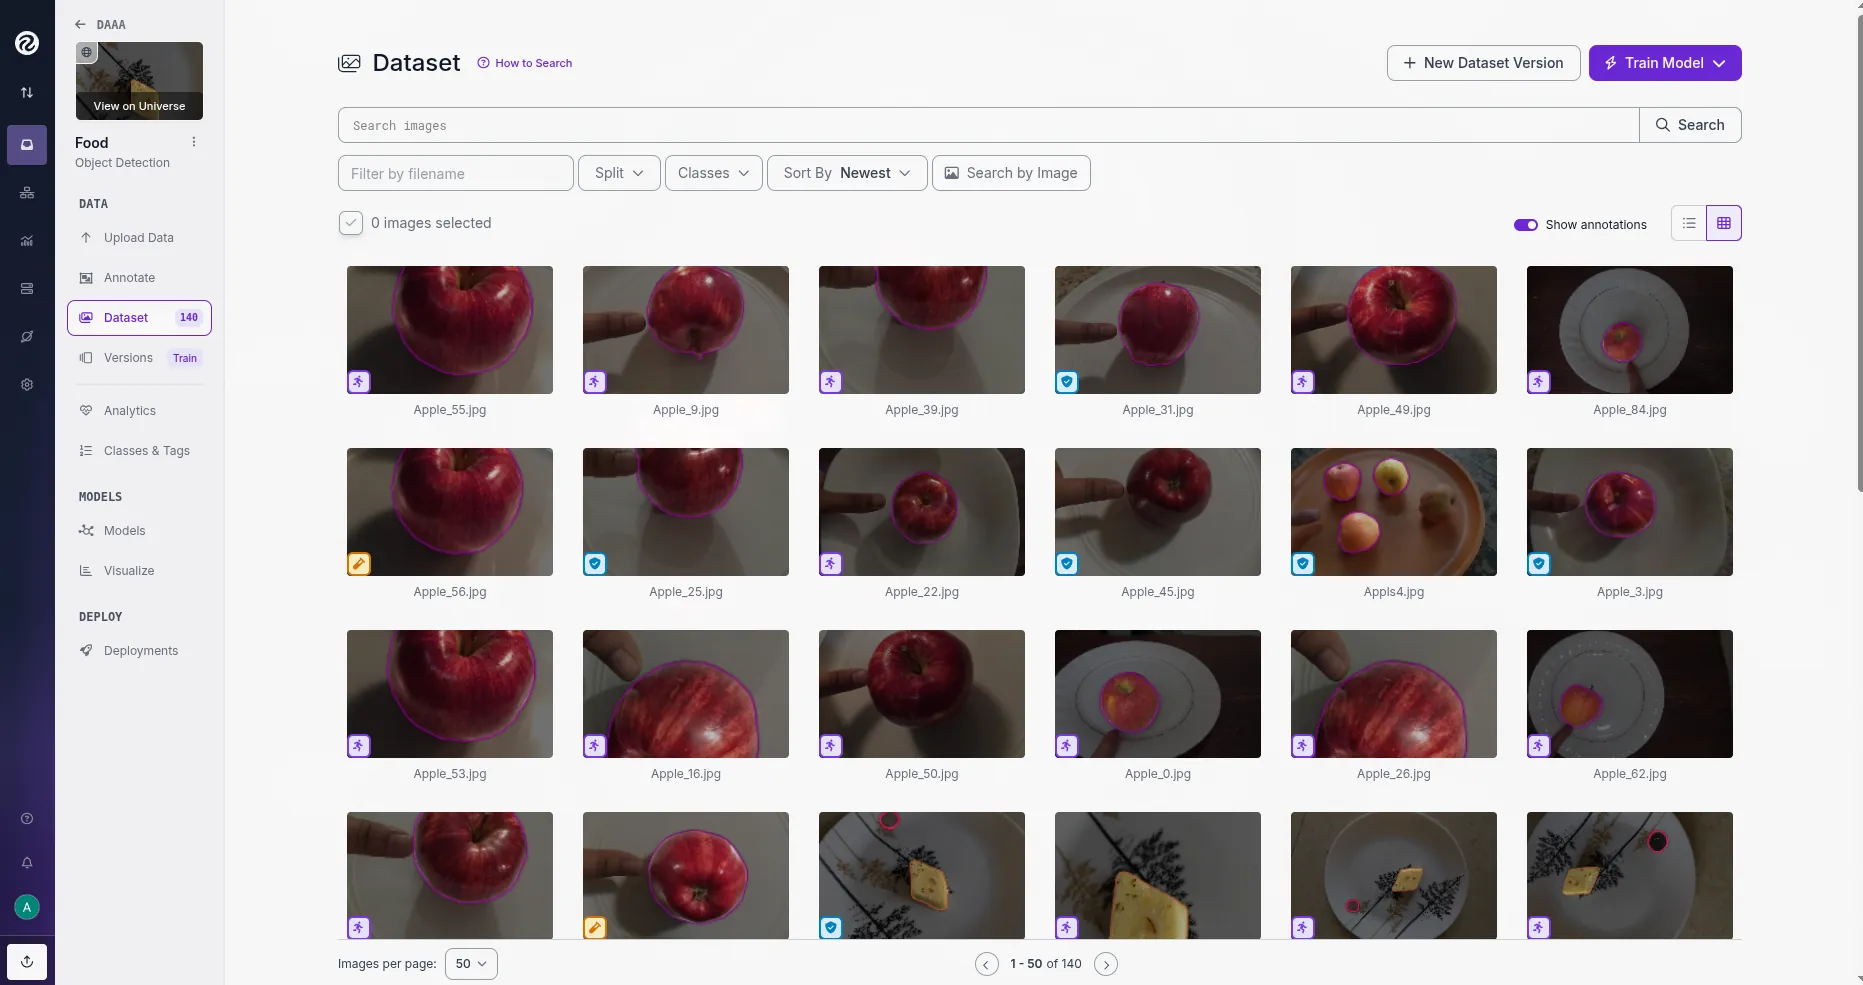
Task: Click Search by Image button
Action: [x=1011, y=173]
